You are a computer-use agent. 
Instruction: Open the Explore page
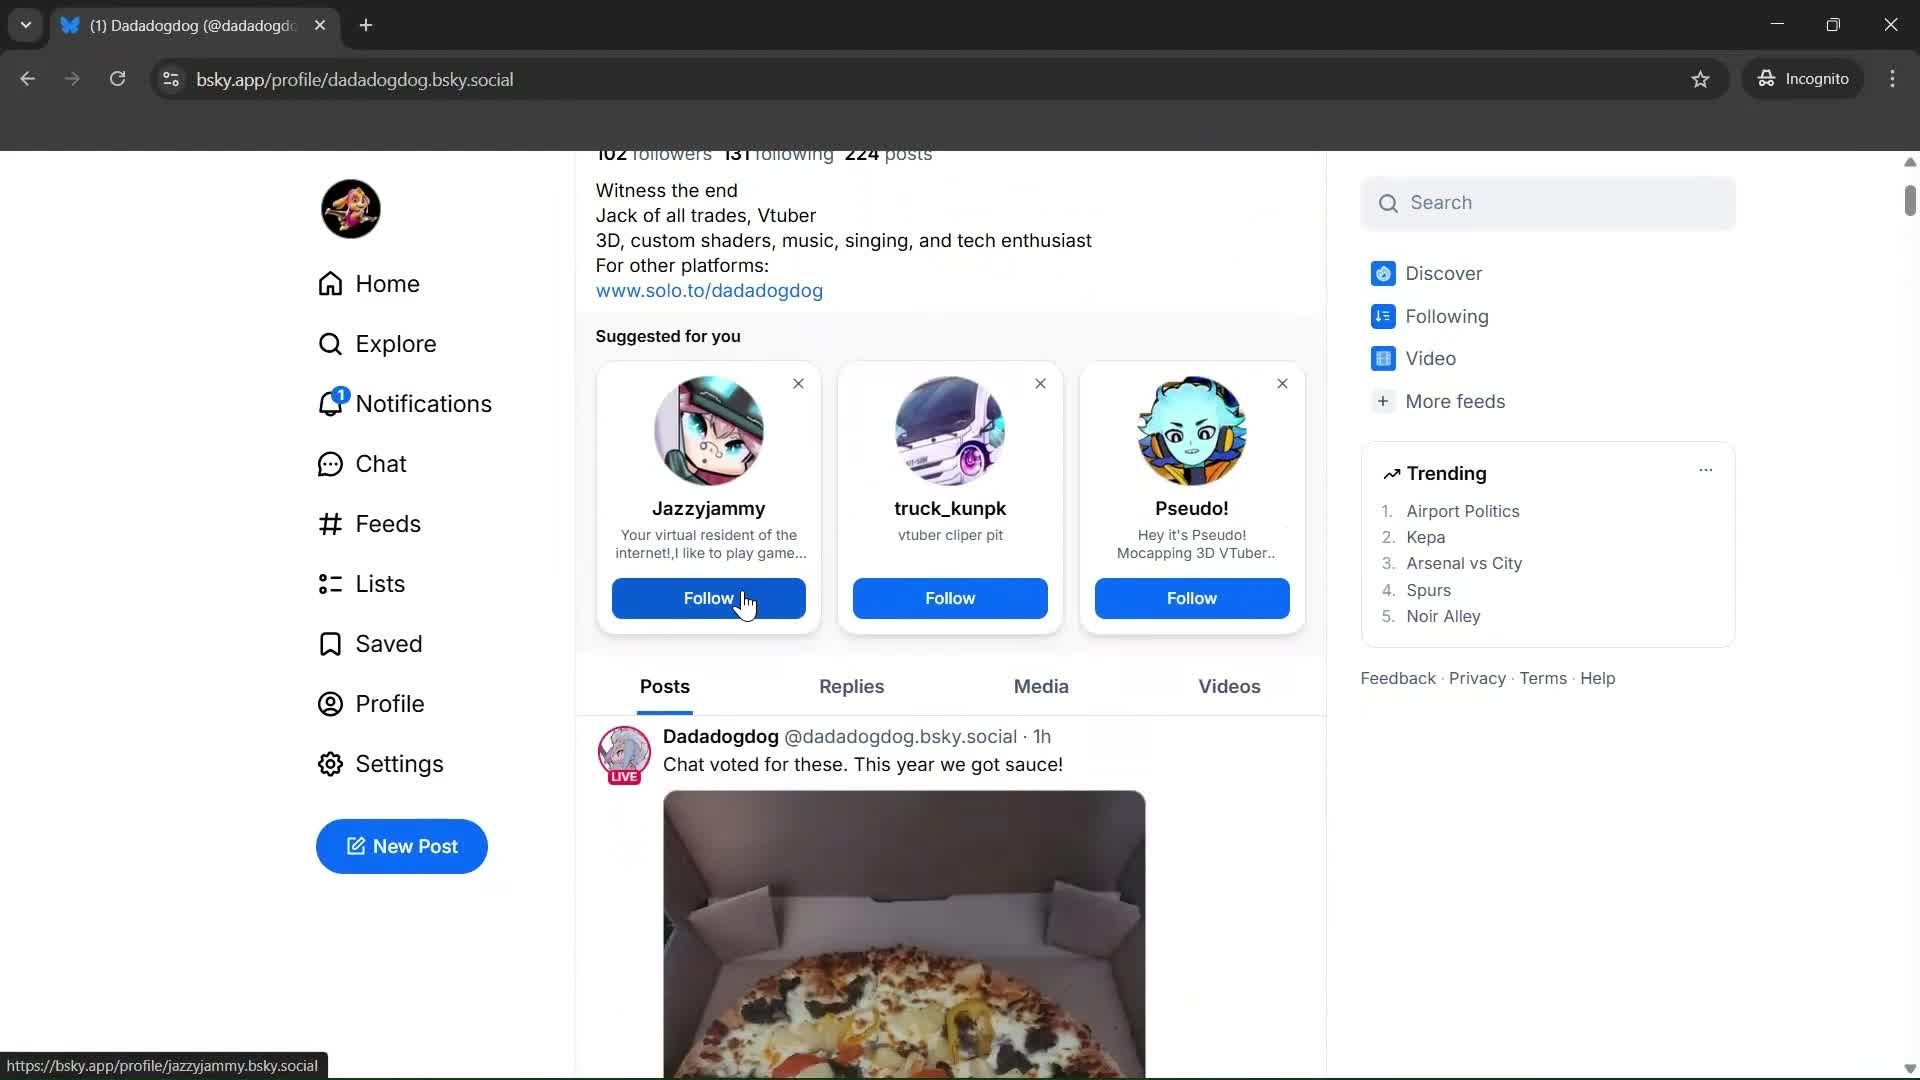click(396, 343)
